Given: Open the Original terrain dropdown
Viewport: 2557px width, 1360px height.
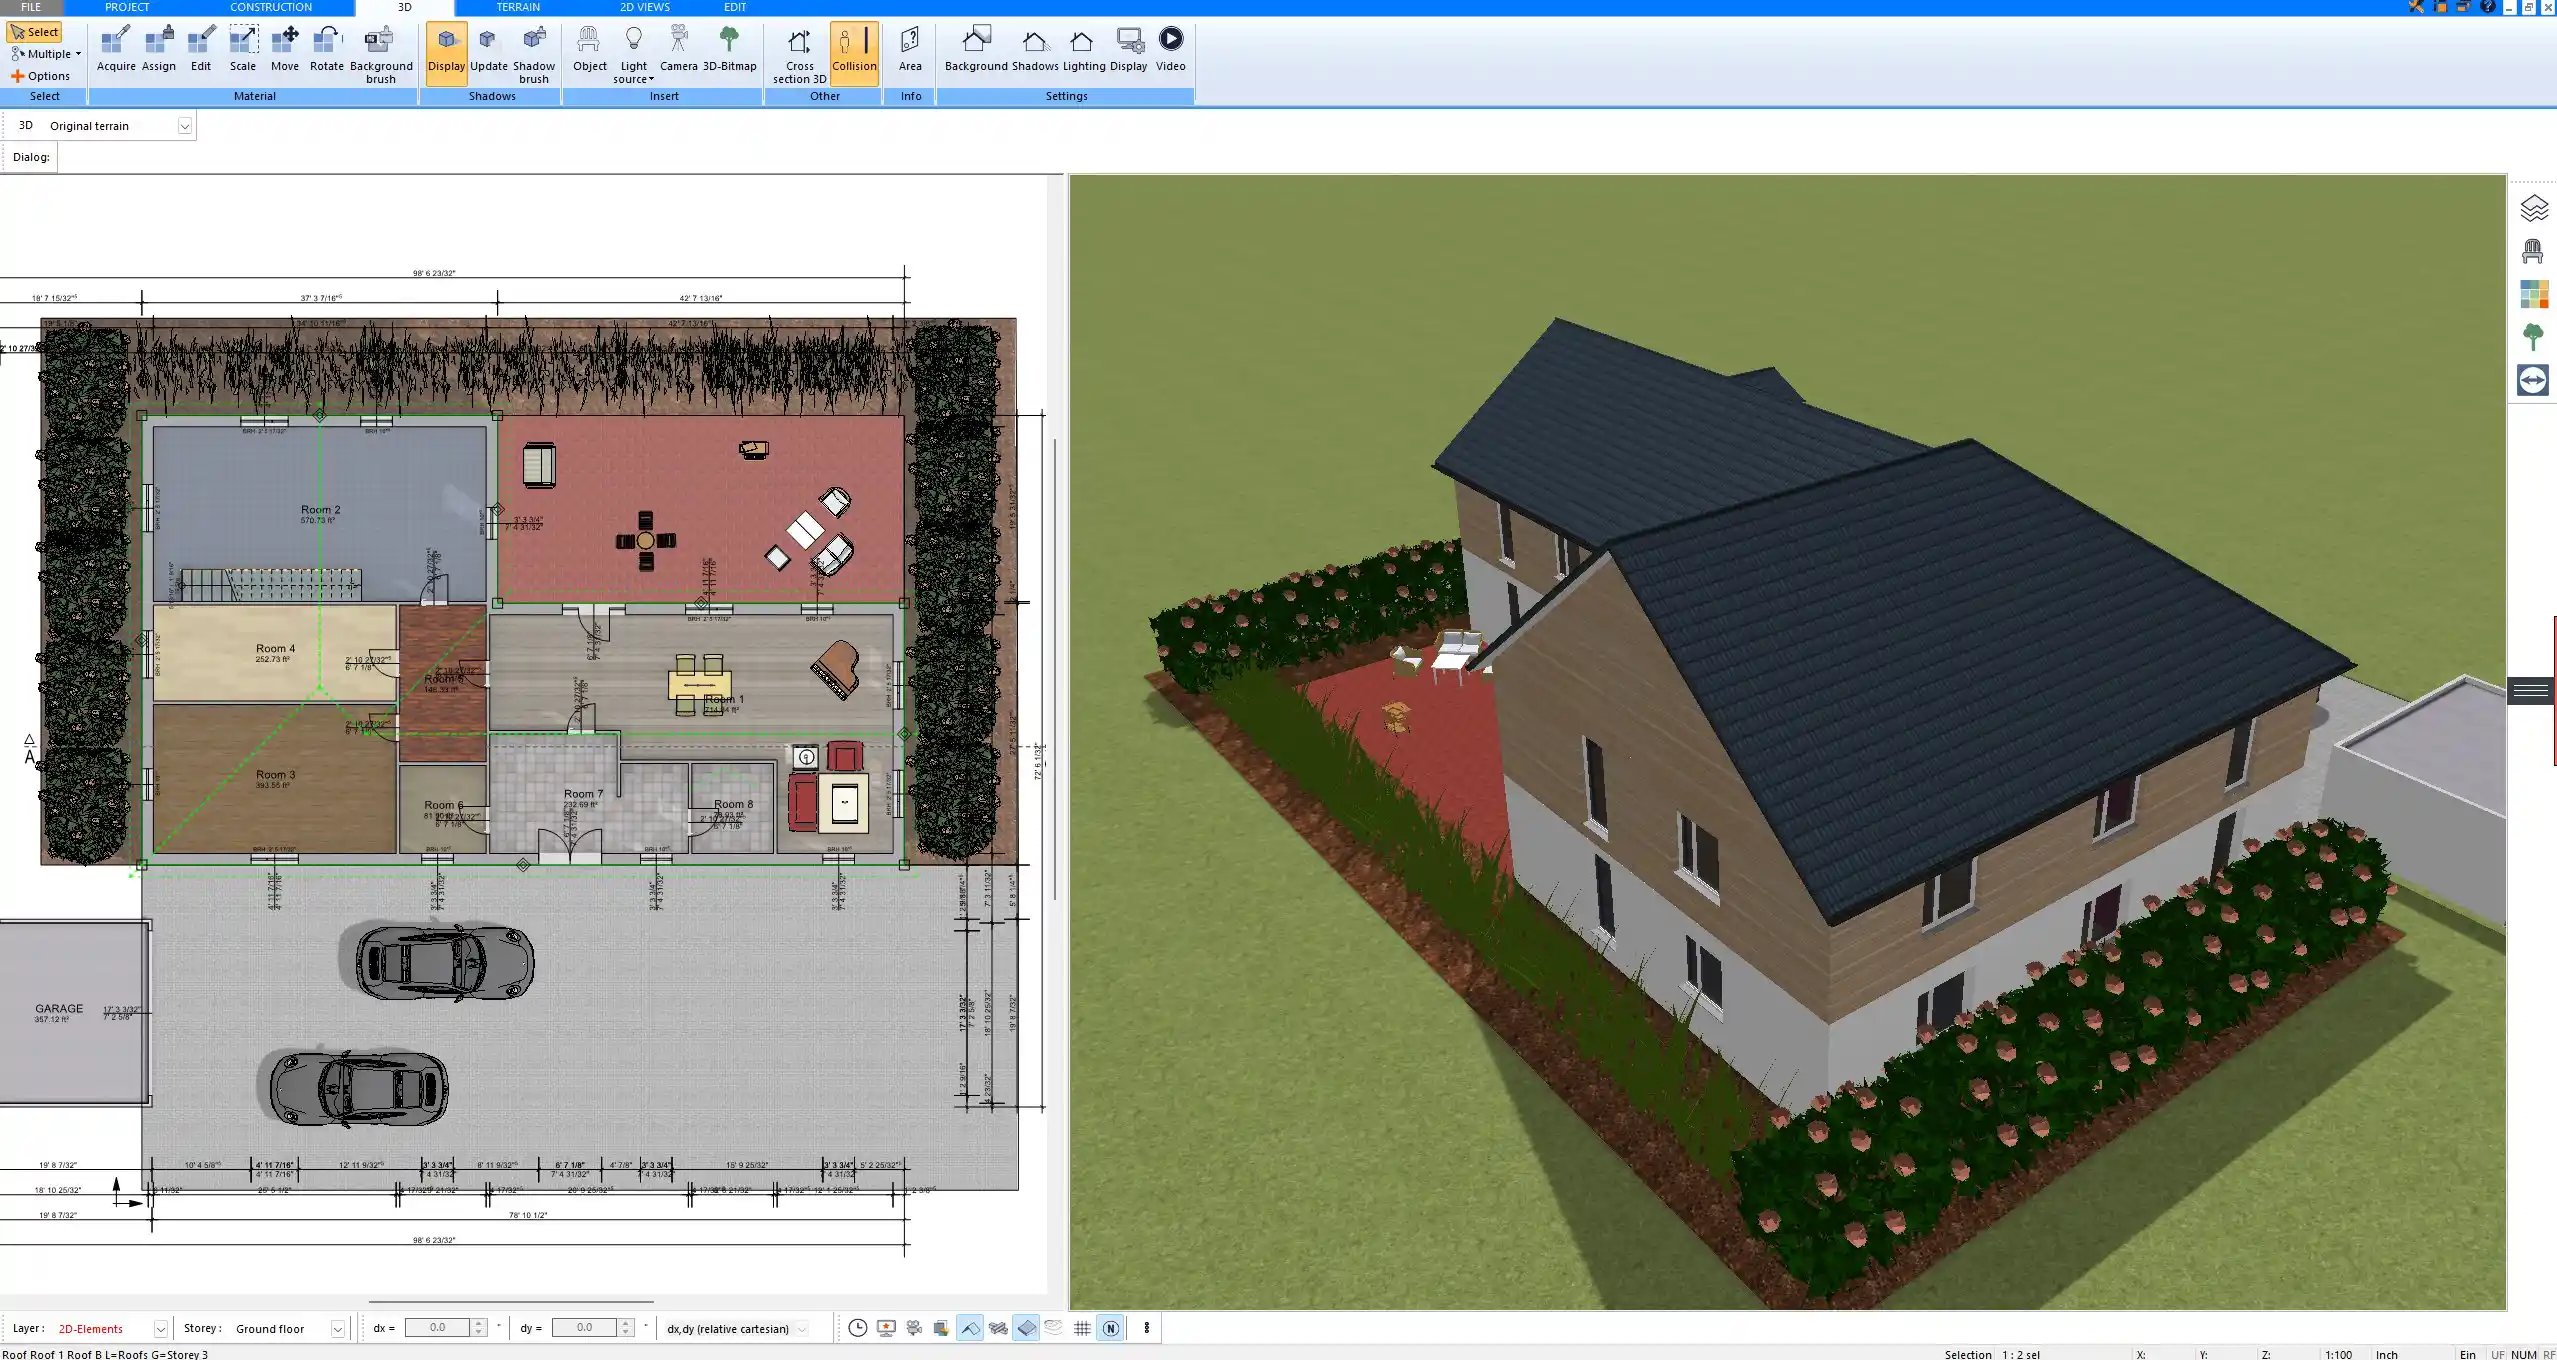Looking at the screenshot, I should [x=184, y=126].
